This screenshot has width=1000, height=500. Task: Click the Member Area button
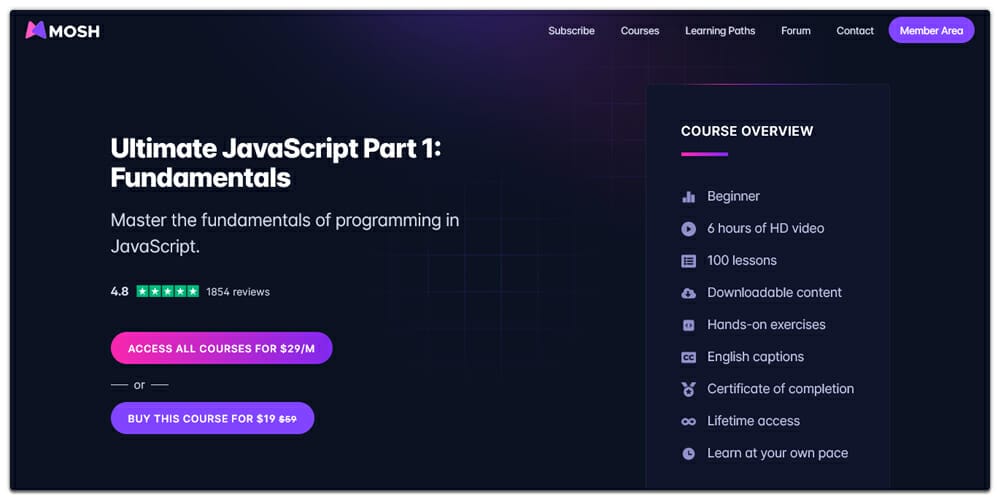[x=931, y=30]
